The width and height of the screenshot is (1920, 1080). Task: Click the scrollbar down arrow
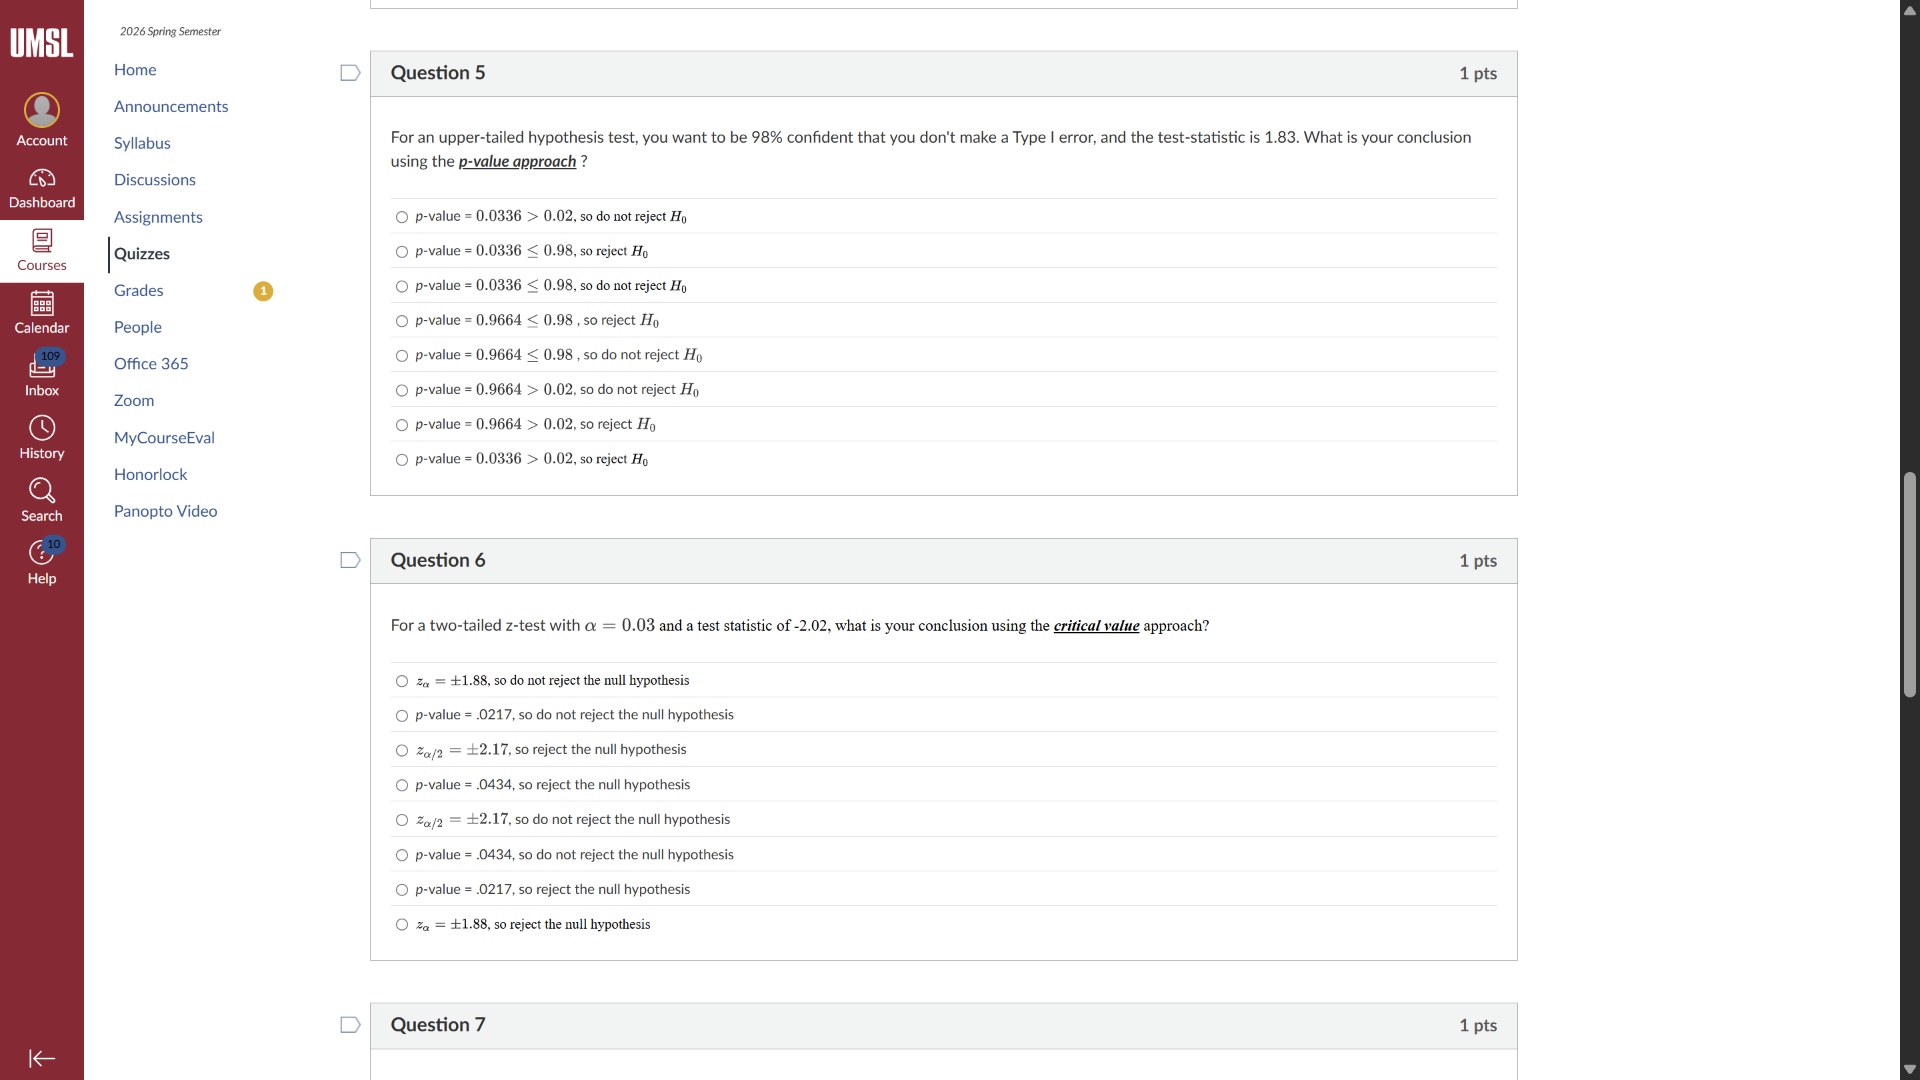[1910, 1069]
